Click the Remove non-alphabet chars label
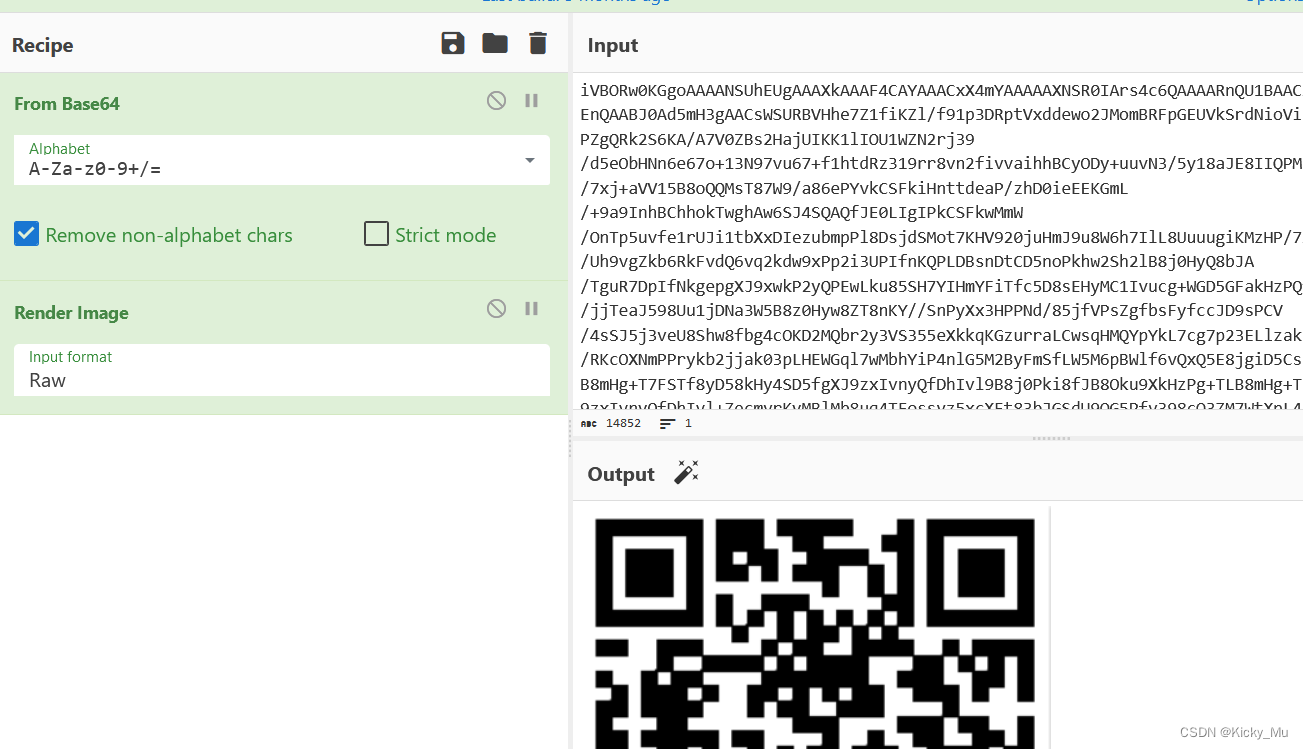This screenshot has width=1303, height=749. point(169,235)
